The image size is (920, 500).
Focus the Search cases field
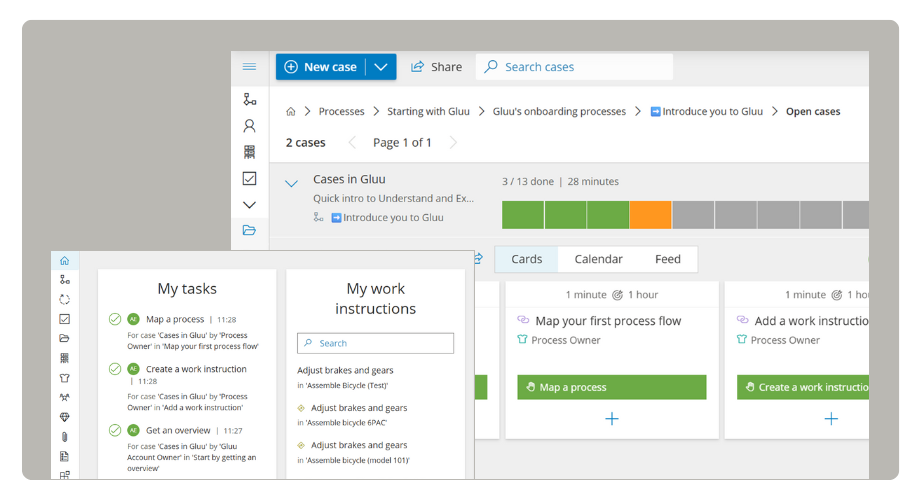point(574,67)
